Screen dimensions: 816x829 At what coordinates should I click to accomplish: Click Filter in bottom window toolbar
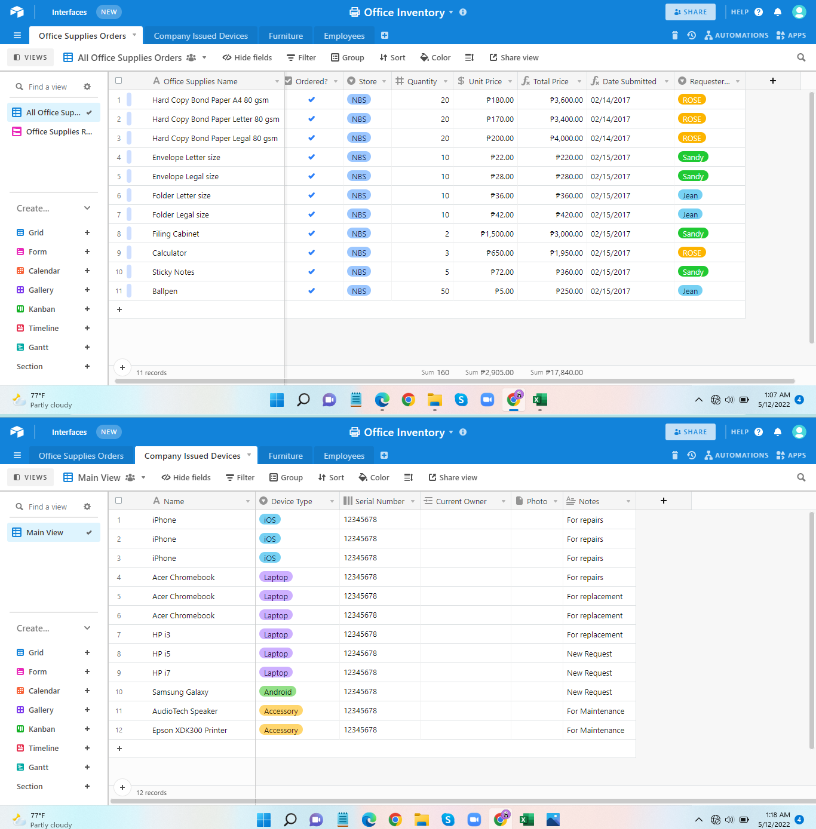pyautogui.click(x=240, y=477)
